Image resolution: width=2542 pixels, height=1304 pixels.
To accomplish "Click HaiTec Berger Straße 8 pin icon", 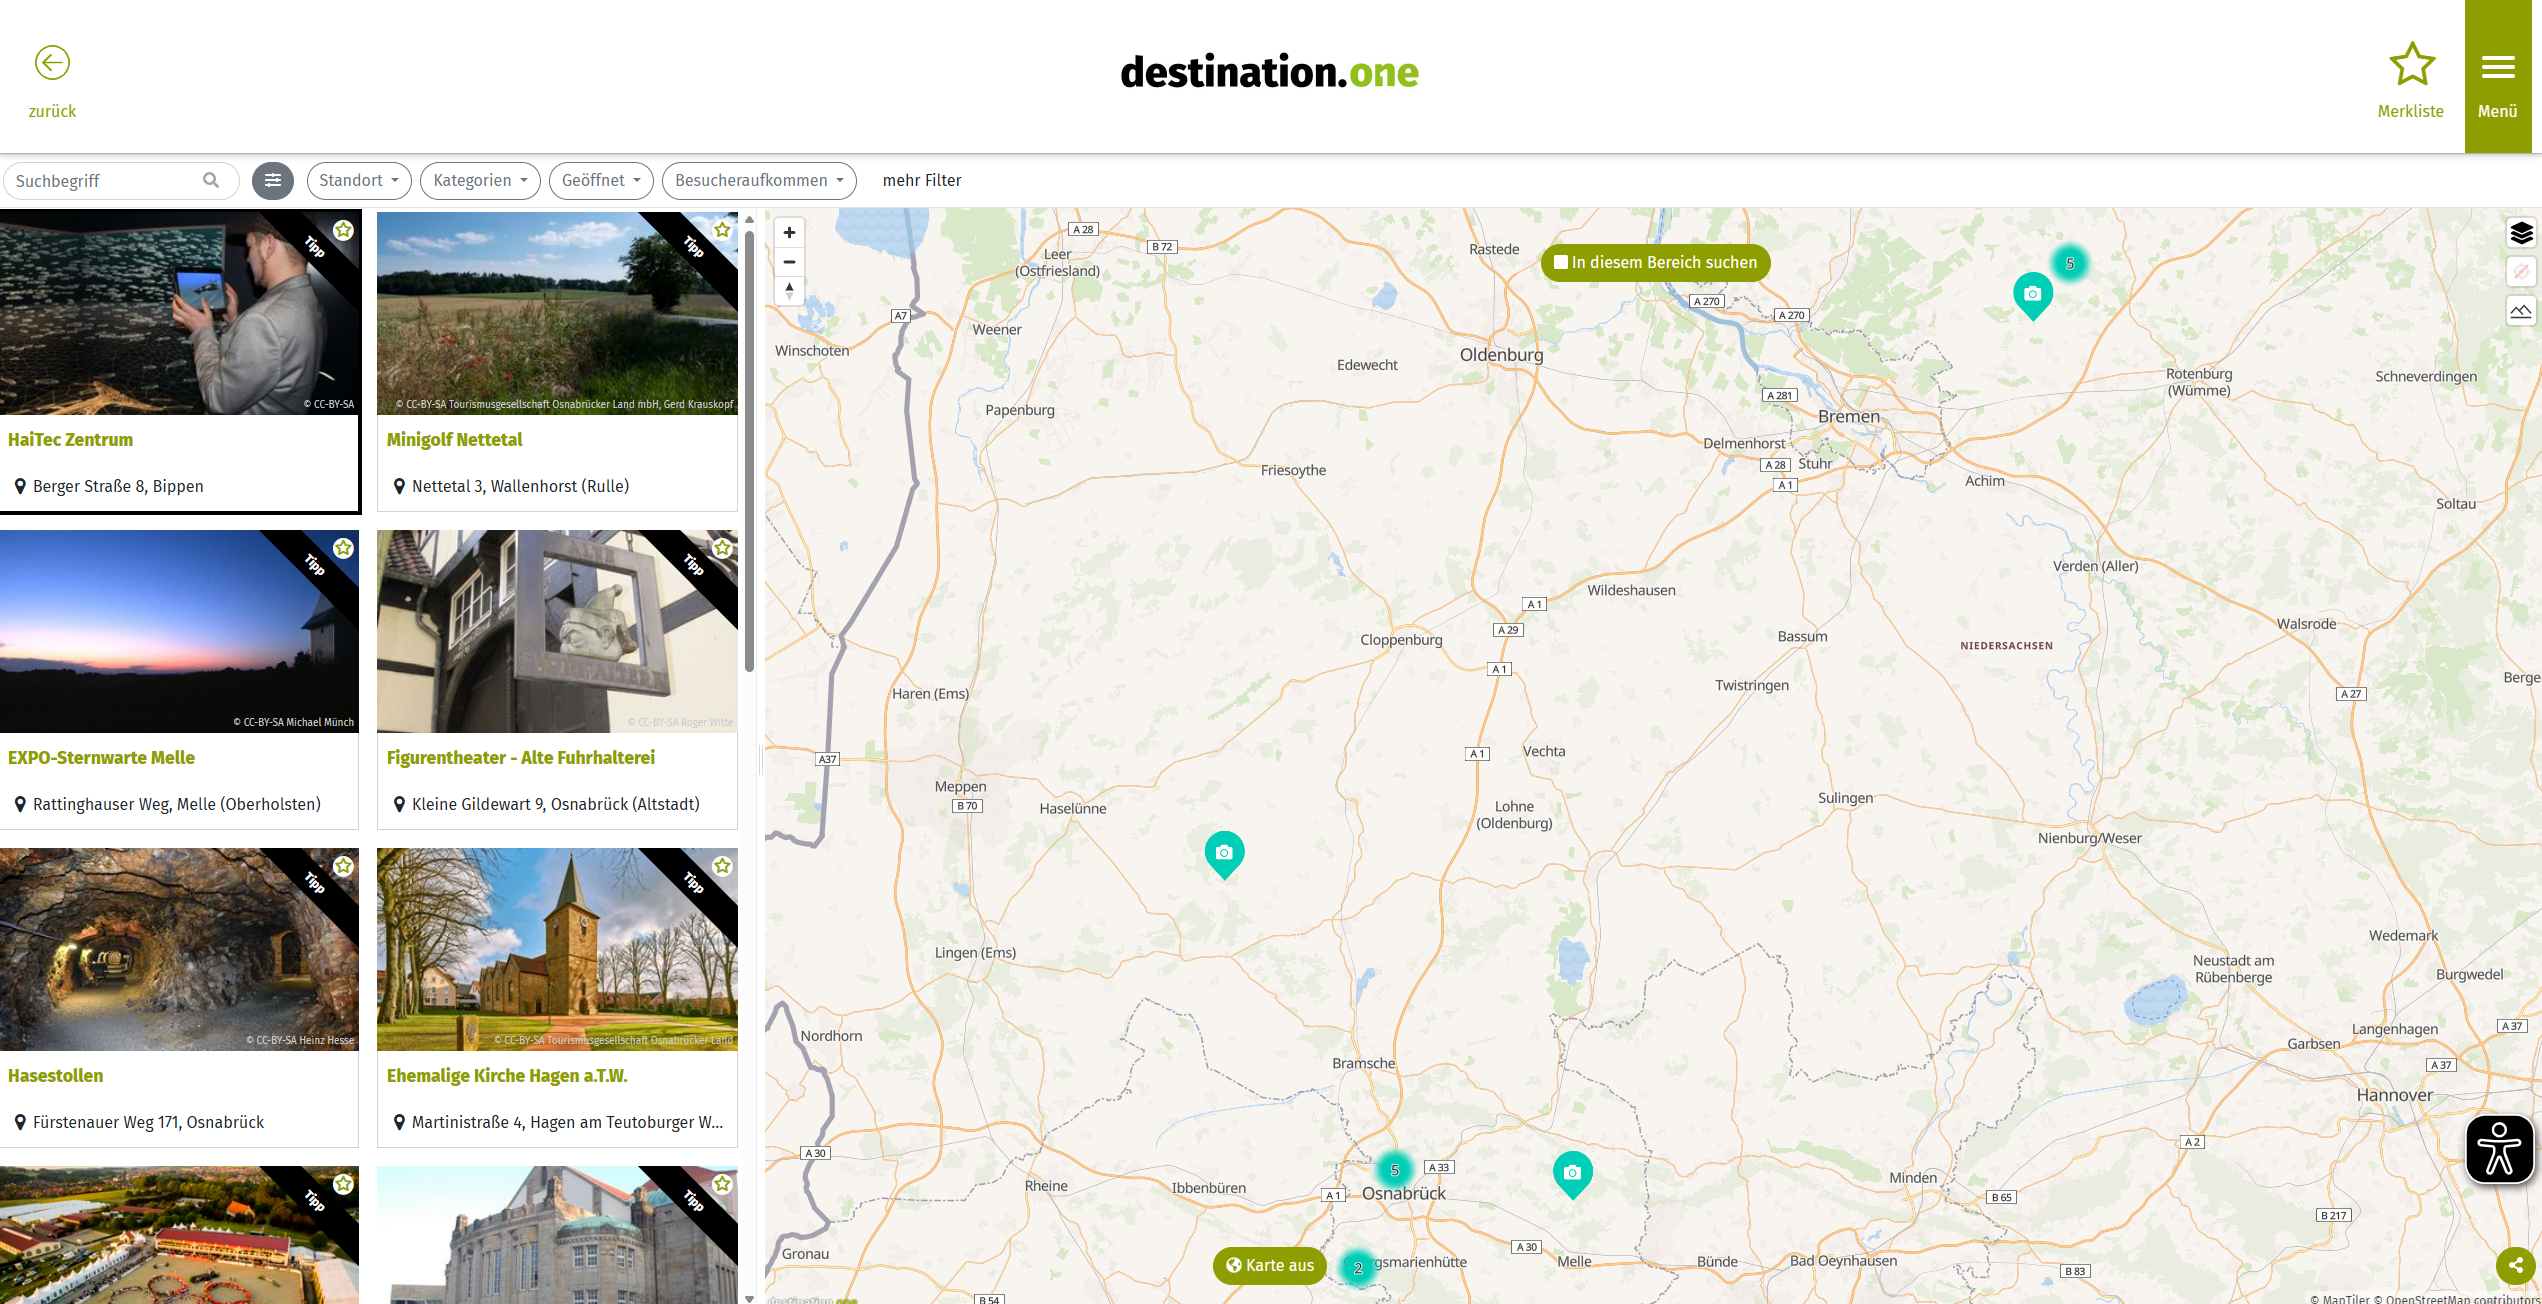I will pos(20,486).
